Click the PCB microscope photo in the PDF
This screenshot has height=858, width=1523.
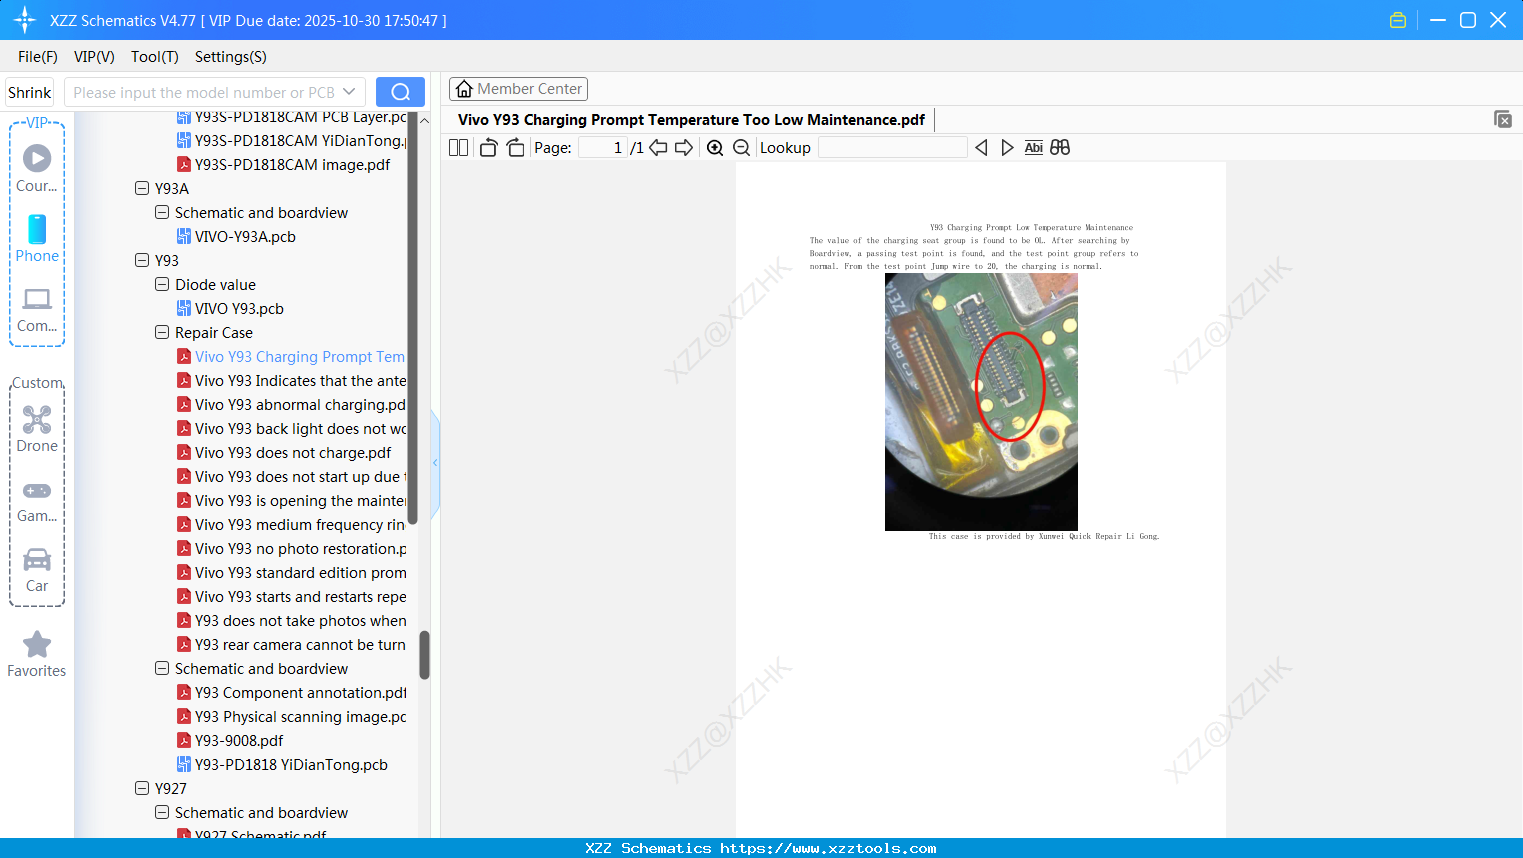point(981,402)
